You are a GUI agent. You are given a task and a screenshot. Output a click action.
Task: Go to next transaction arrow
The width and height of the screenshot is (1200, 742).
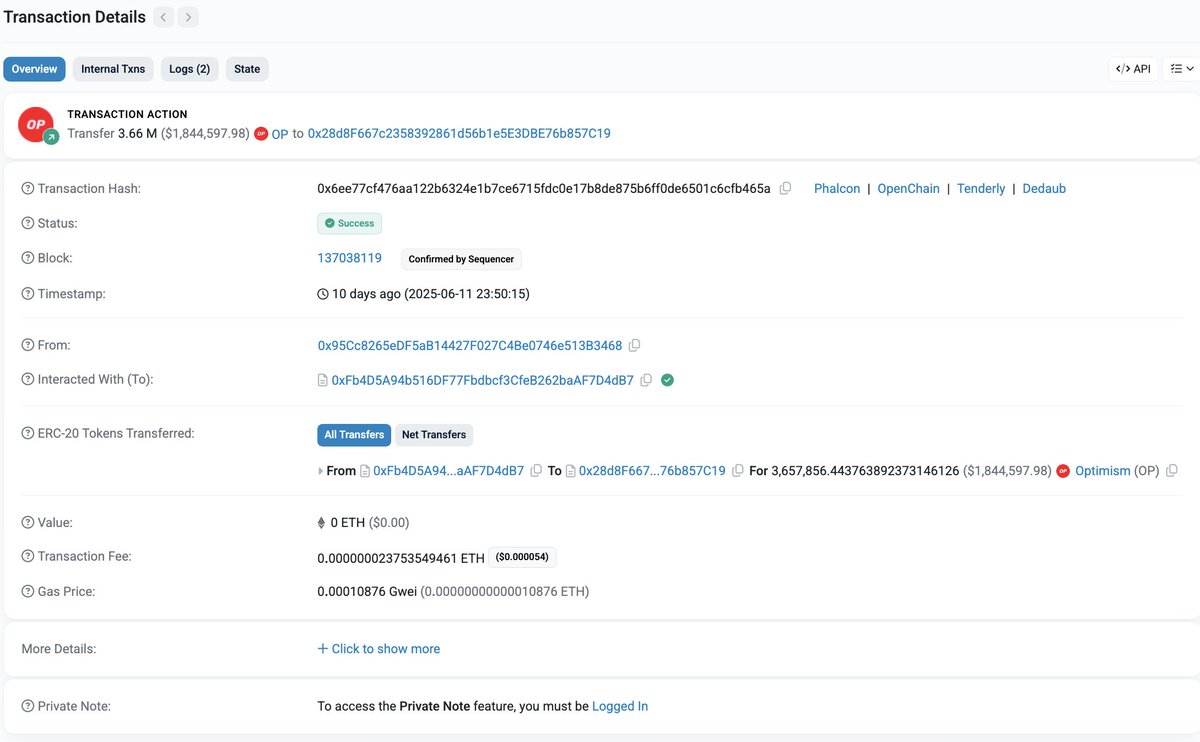[x=189, y=17]
